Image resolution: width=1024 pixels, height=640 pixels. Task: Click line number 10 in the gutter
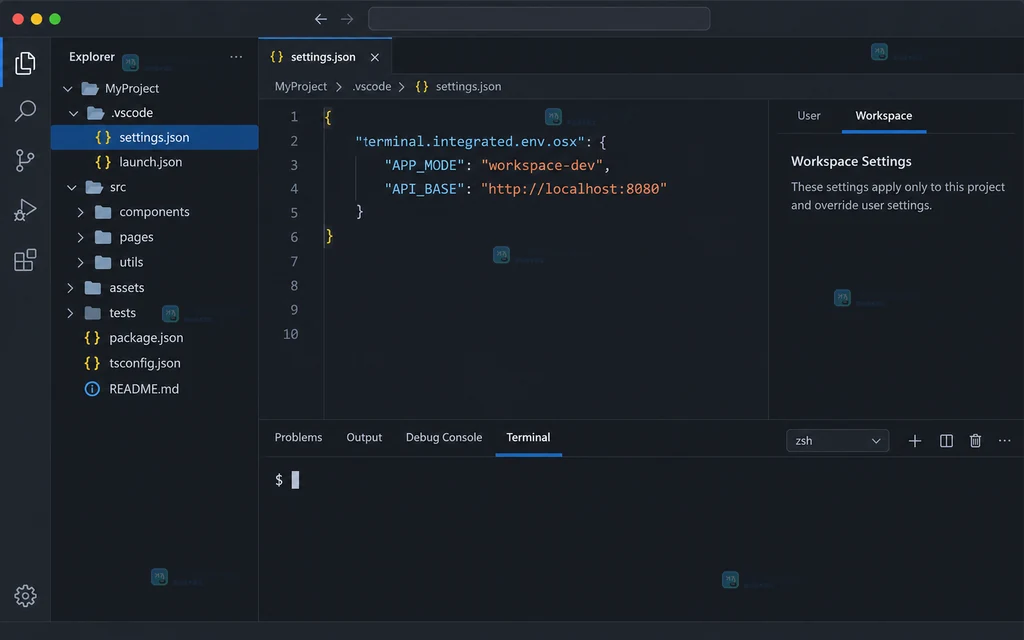point(291,334)
